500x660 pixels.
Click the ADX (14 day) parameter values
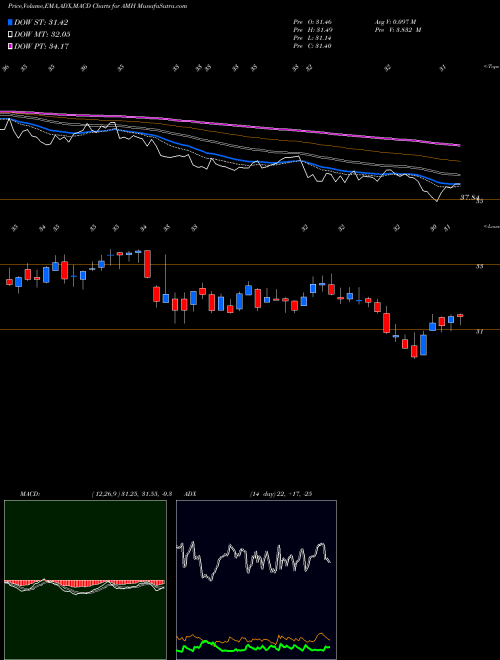[x=281, y=494]
